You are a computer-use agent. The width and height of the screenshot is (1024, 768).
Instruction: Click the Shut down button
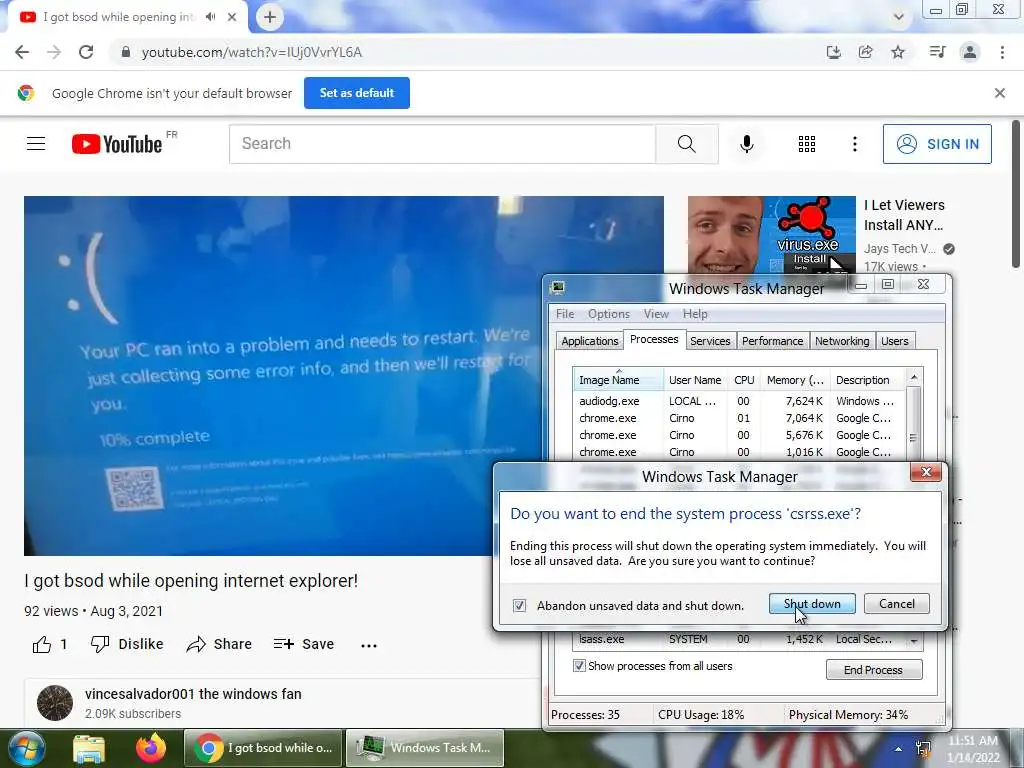tap(812, 603)
